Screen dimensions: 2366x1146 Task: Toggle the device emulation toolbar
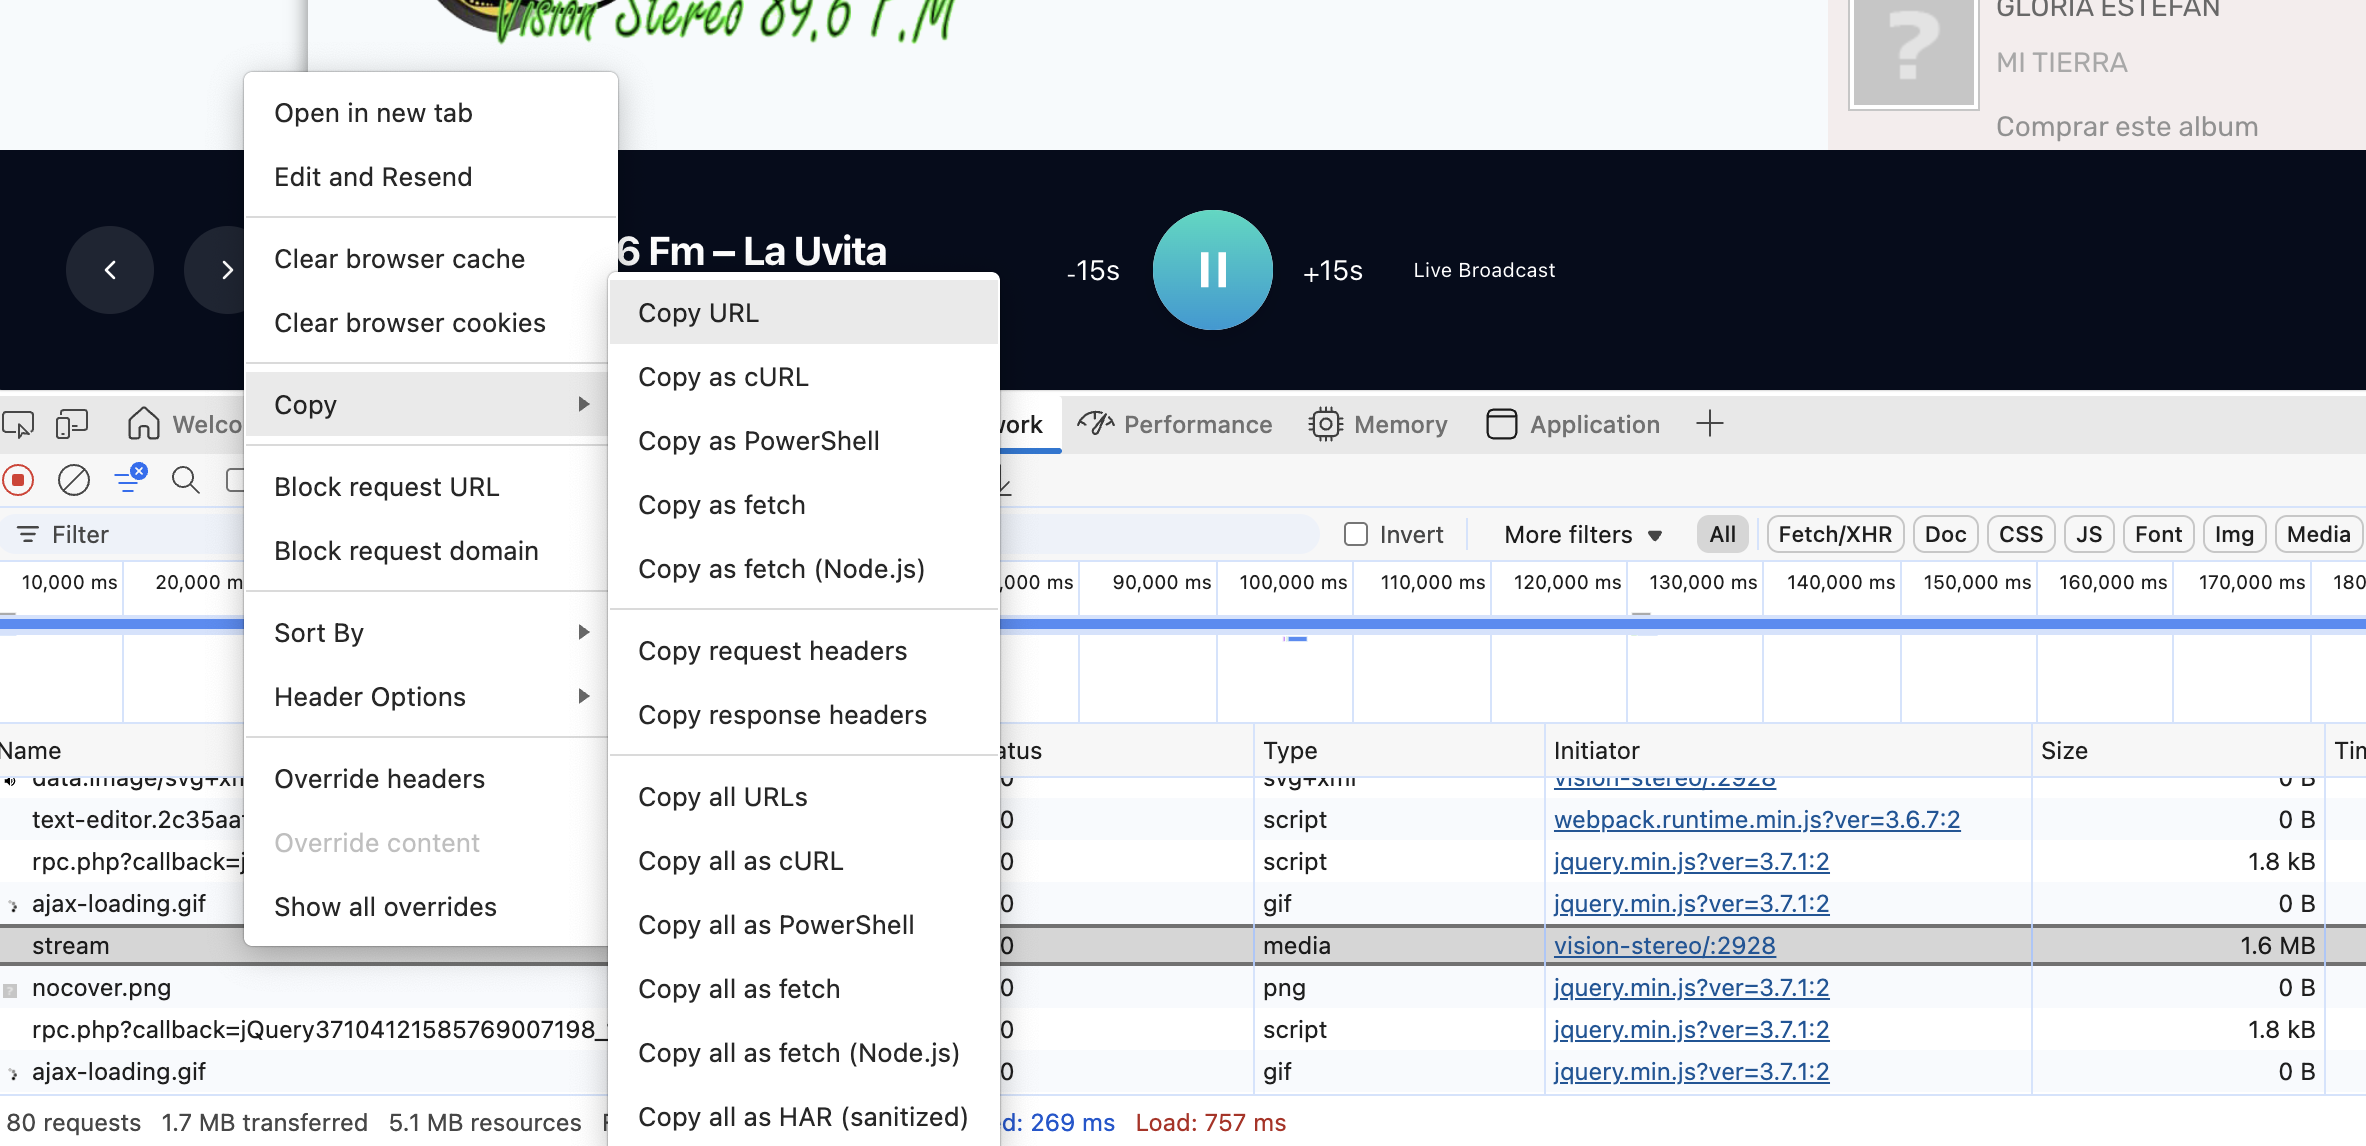pos(72,424)
